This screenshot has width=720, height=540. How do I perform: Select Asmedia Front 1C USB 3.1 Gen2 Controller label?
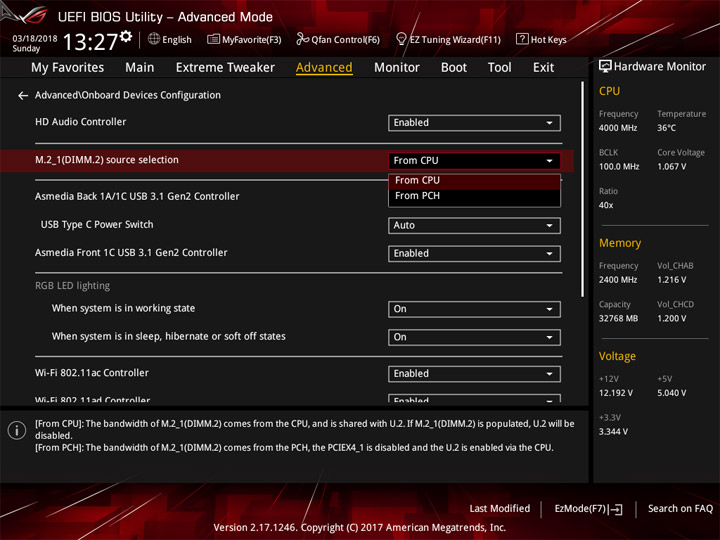[131, 253]
